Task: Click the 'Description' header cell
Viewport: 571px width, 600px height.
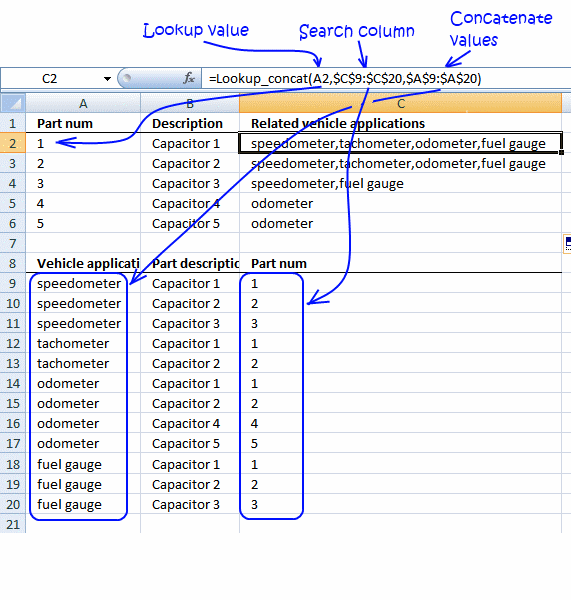Action: 190,124
